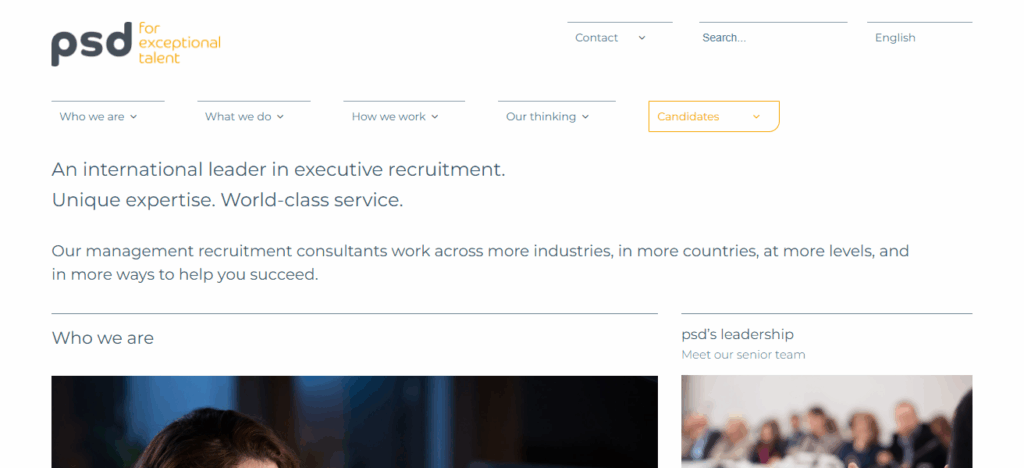Viewport: 1024px width, 468px height.
Task: Click the psd logo
Action: [x=136, y=43]
